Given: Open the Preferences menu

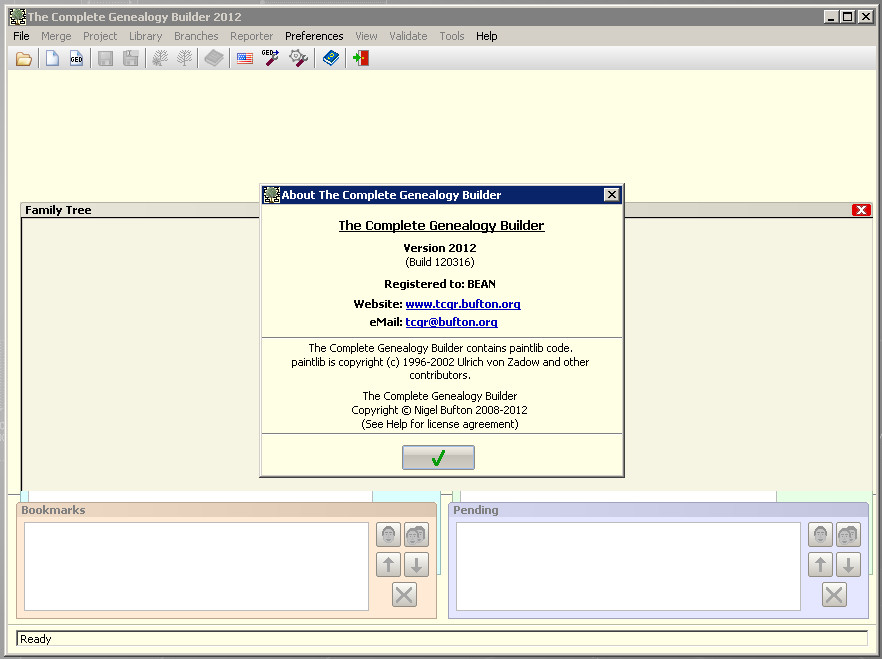Looking at the screenshot, I should tap(314, 36).
